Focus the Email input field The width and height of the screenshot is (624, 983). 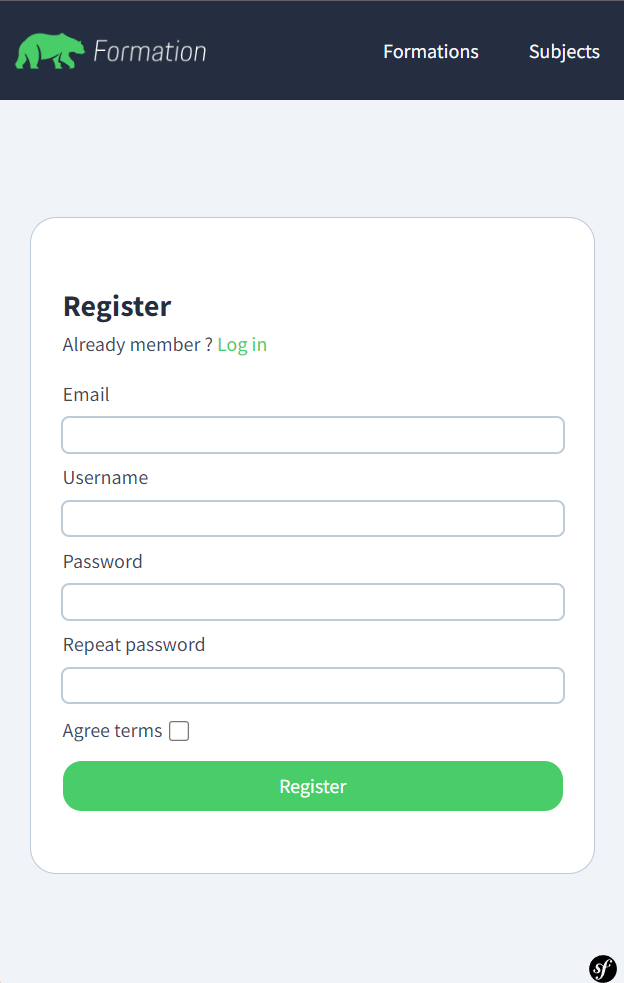(x=312, y=435)
